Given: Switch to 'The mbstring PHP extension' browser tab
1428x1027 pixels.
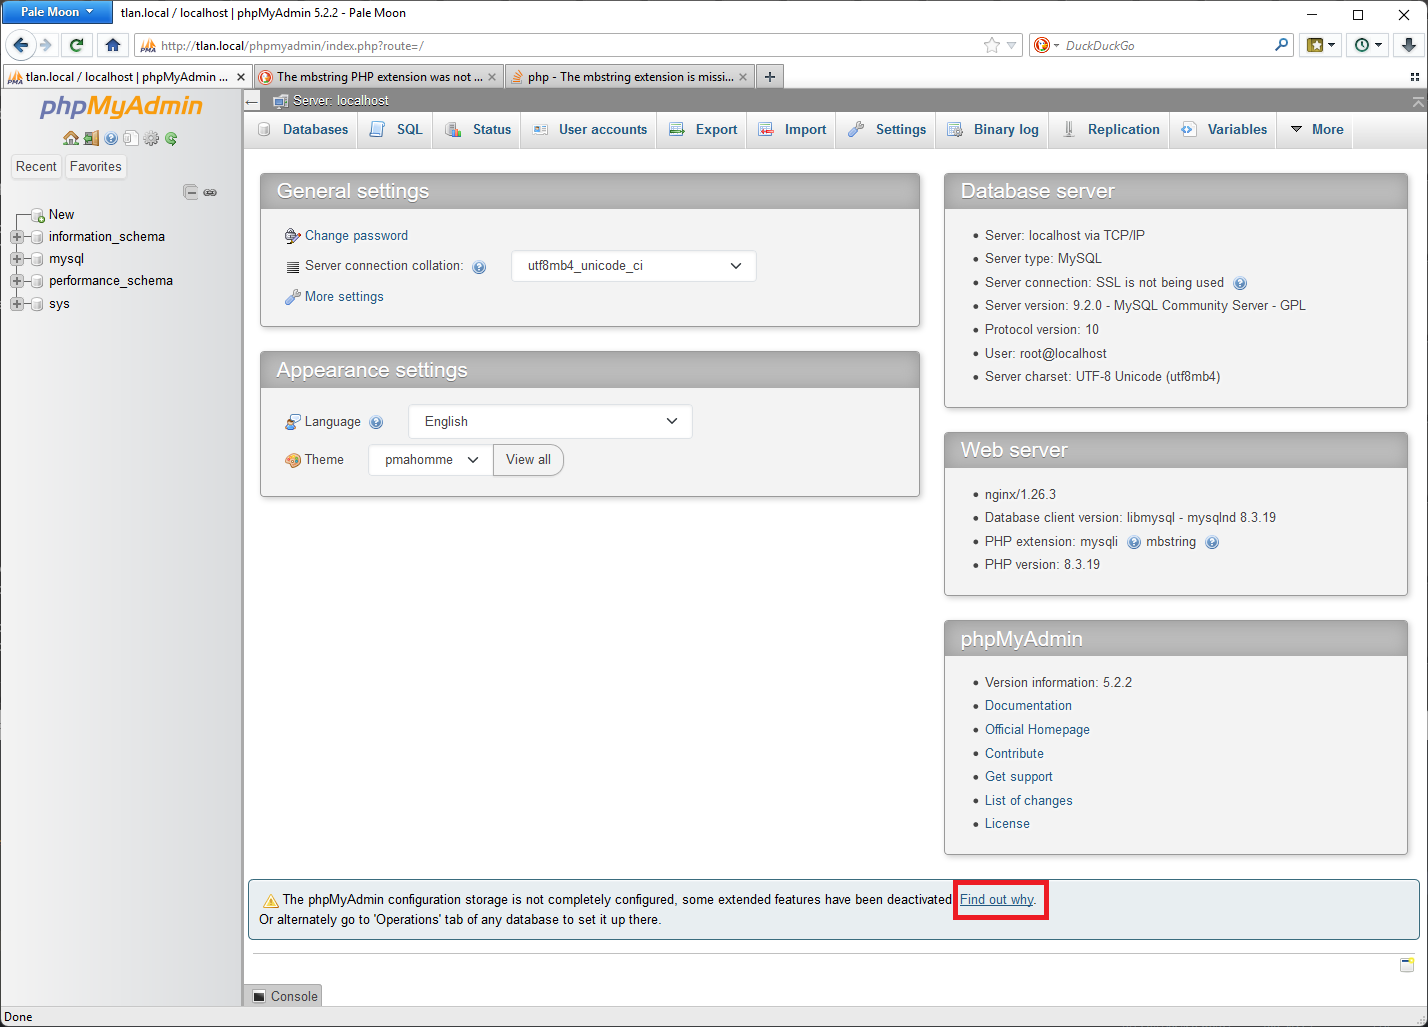Looking at the screenshot, I should (x=377, y=77).
